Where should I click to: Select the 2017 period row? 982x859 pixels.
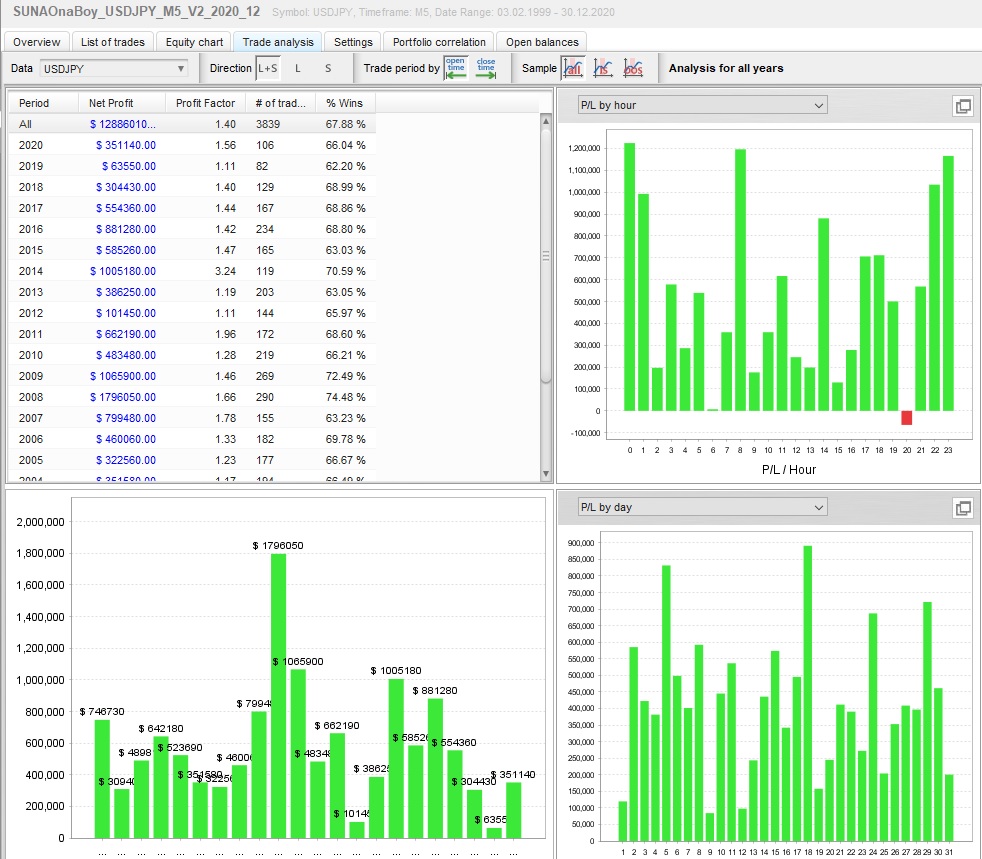(192, 208)
